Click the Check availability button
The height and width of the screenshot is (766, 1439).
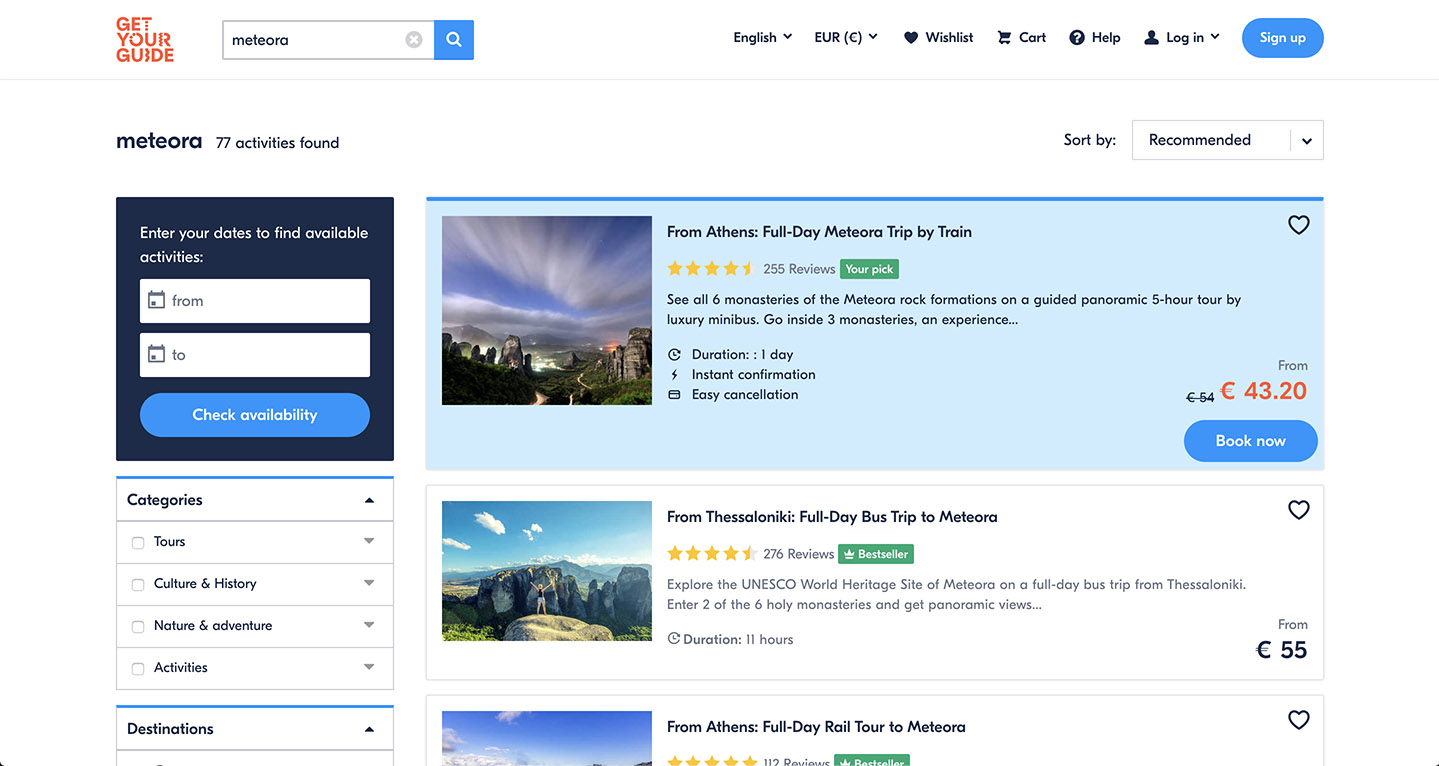(x=255, y=415)
